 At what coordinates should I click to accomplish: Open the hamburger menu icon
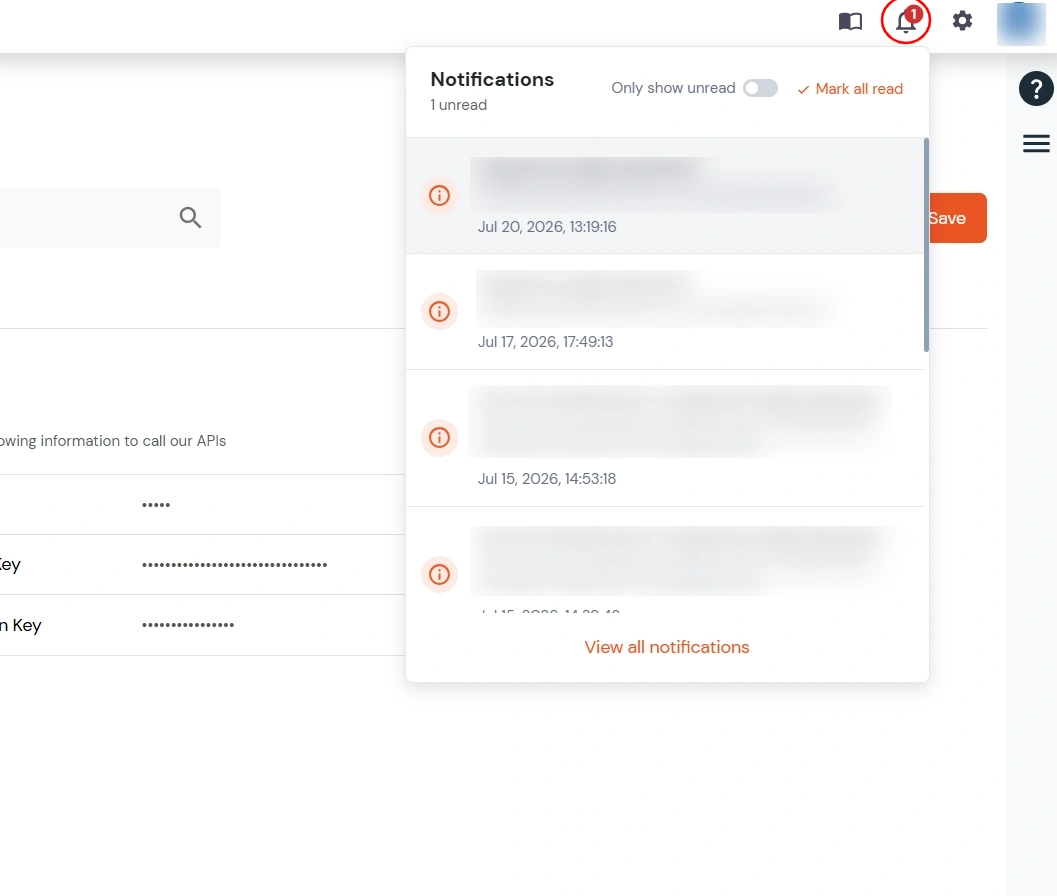pyautogui.click(x=1036, y=143)
